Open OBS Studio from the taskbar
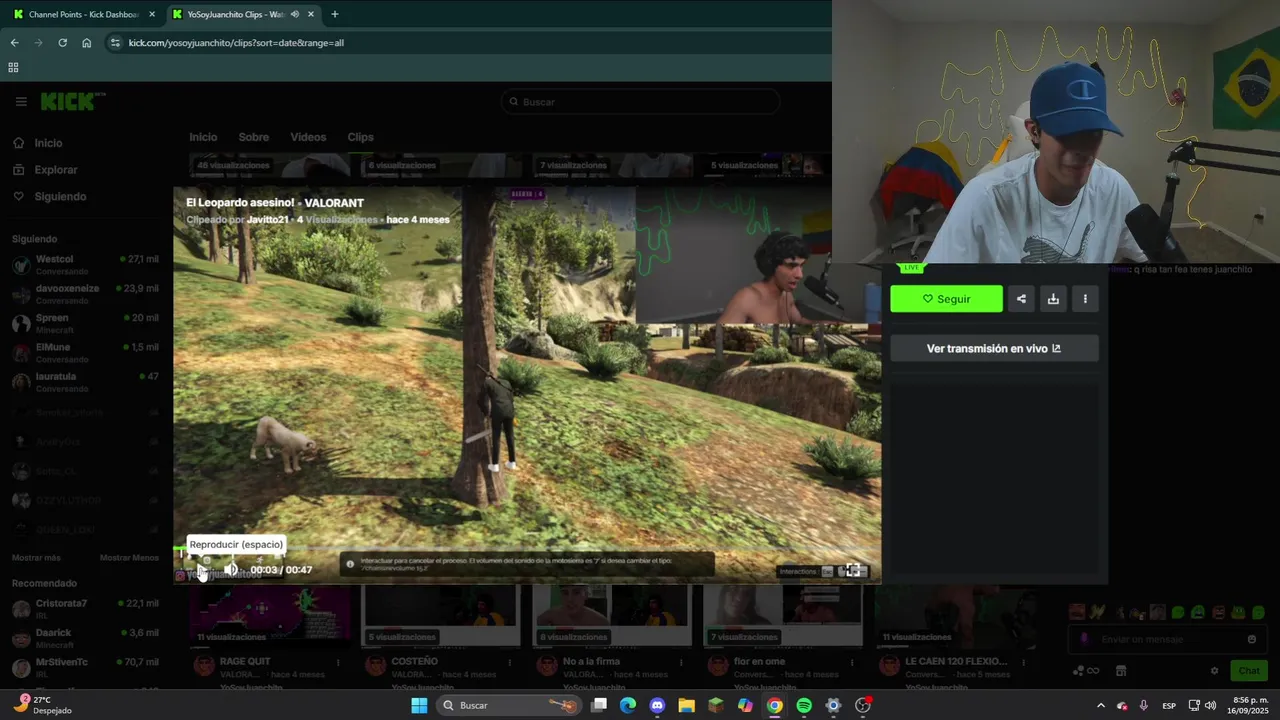Screen dimensions: 1280x720 (x=863, y=705)
